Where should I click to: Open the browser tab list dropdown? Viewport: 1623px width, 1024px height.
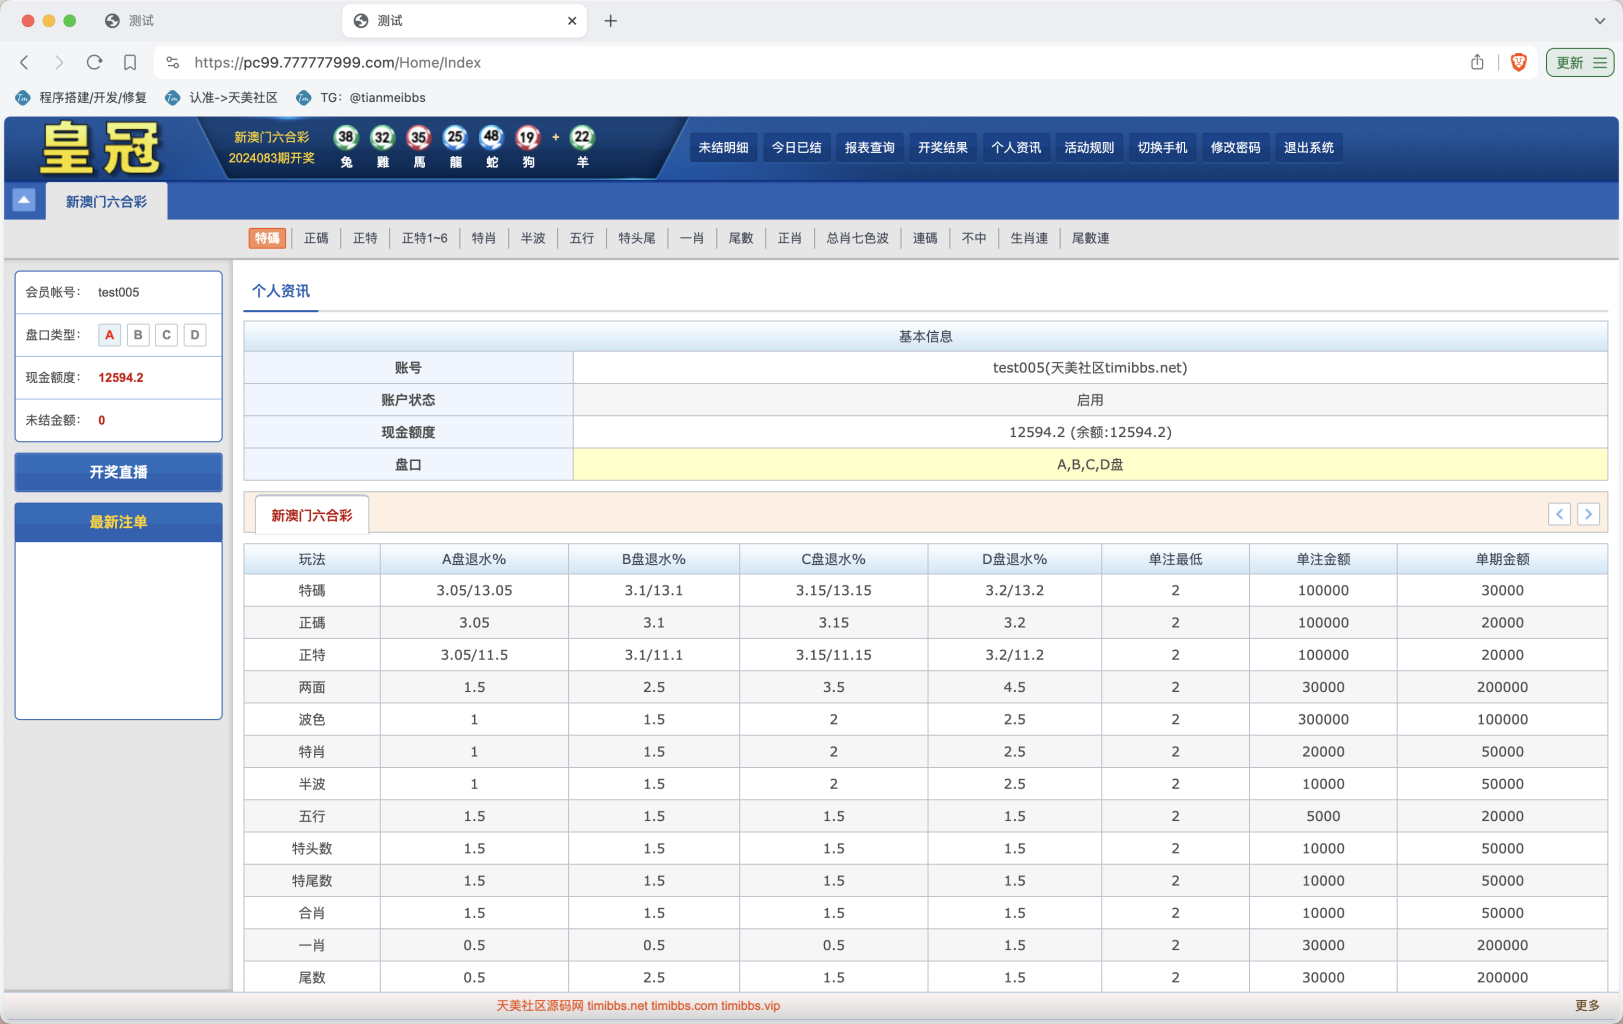1601,20
